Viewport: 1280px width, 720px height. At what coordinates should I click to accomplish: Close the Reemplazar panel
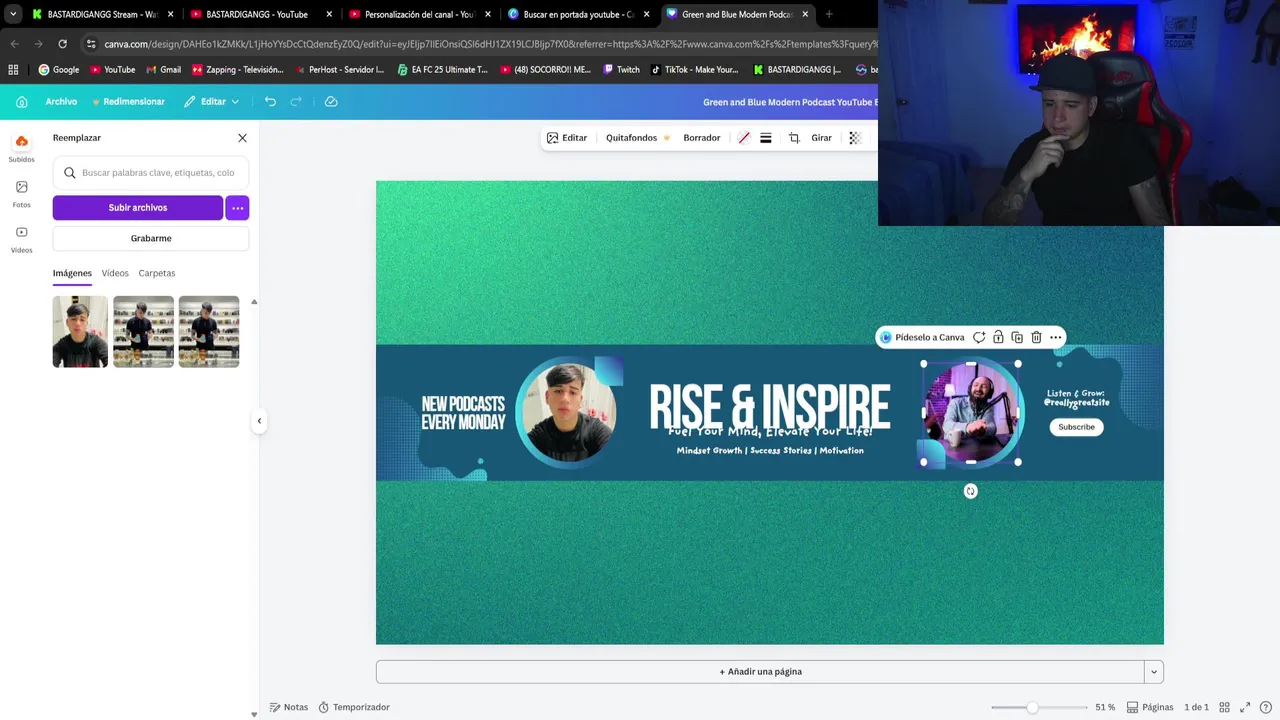coord(242,138)
